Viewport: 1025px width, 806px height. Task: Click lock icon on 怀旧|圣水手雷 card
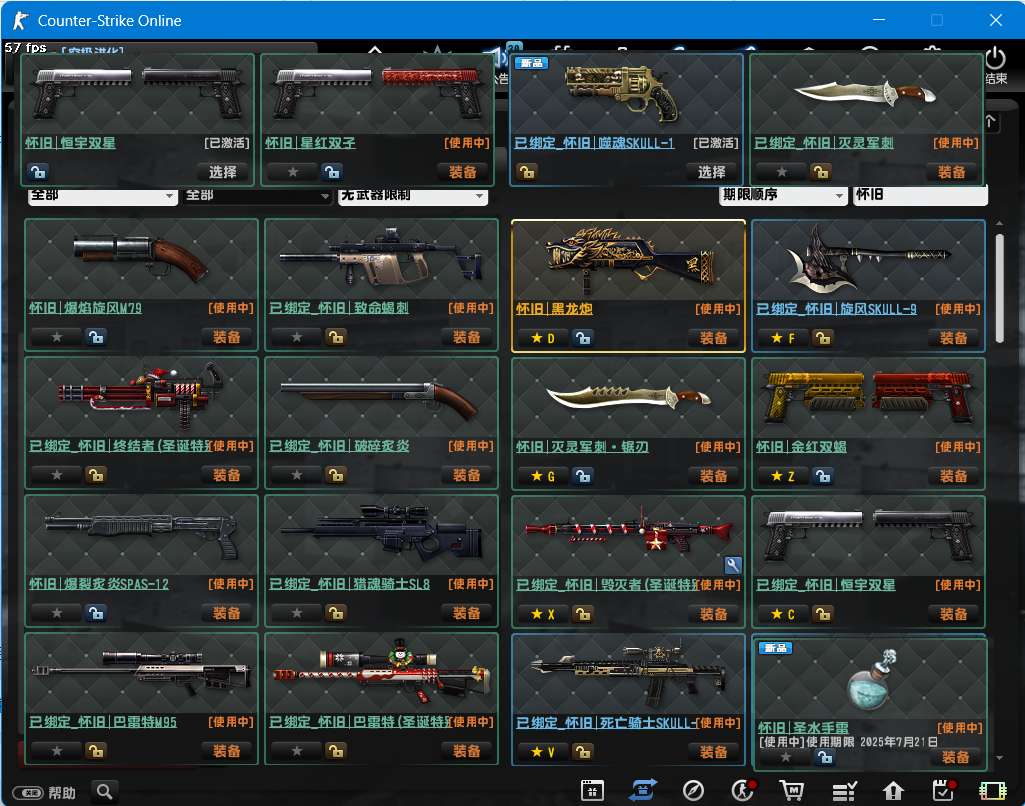tap(825, 757)
